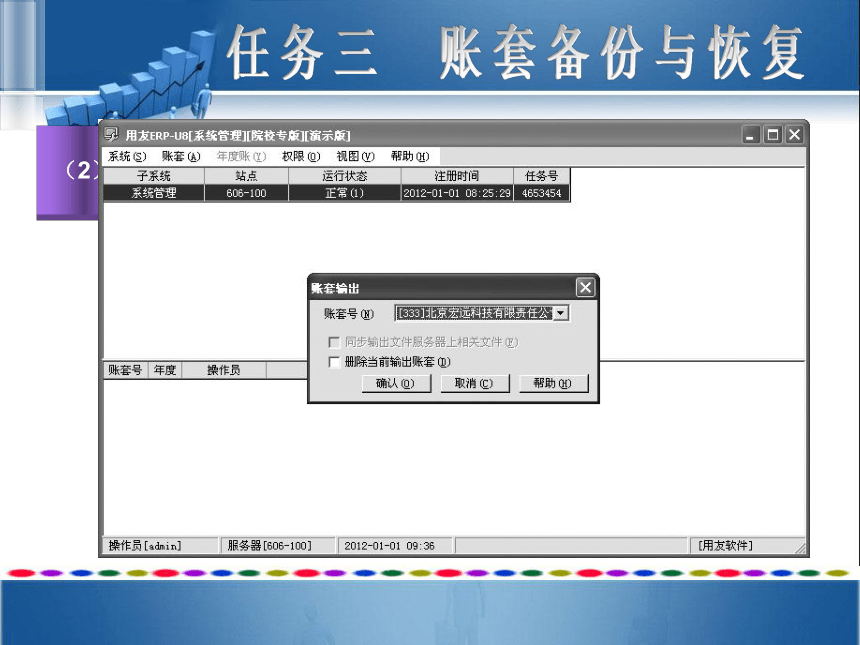This screenshot has width=860, height=645.
Task: Close the ERP-U8 system management window
Action: coord(794,135)
